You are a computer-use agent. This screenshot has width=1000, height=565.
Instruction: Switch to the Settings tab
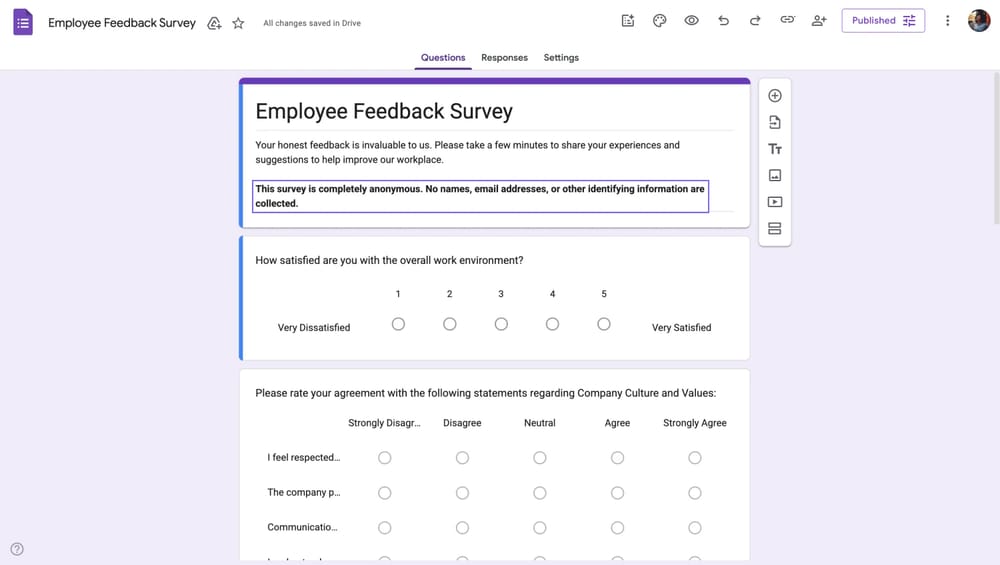561,58
